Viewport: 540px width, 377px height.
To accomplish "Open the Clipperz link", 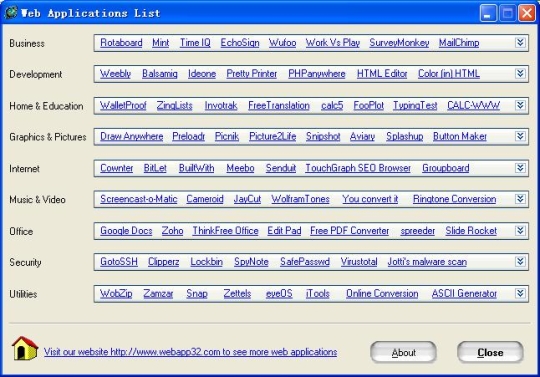I will tap(164, 262).
